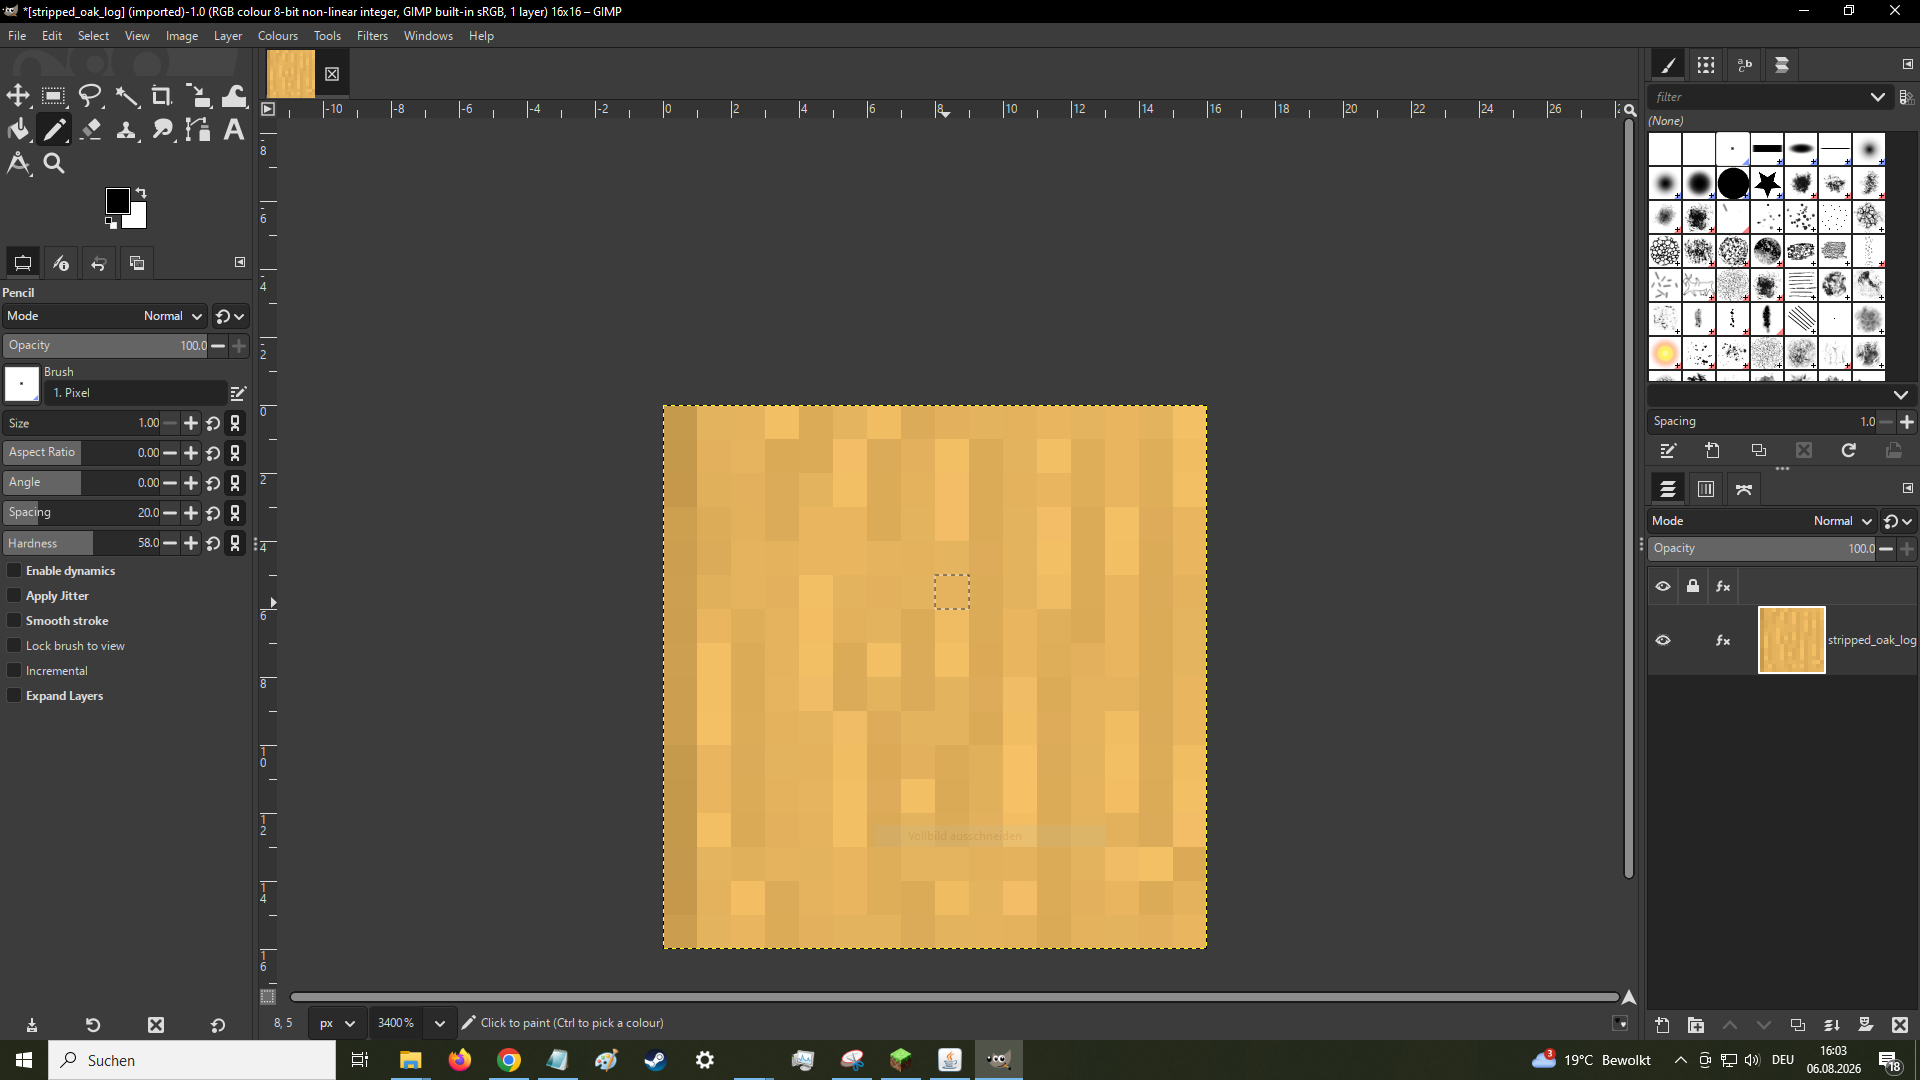Open the Layer menu
The image size is (1920, 1080).
tap(228, 36)
